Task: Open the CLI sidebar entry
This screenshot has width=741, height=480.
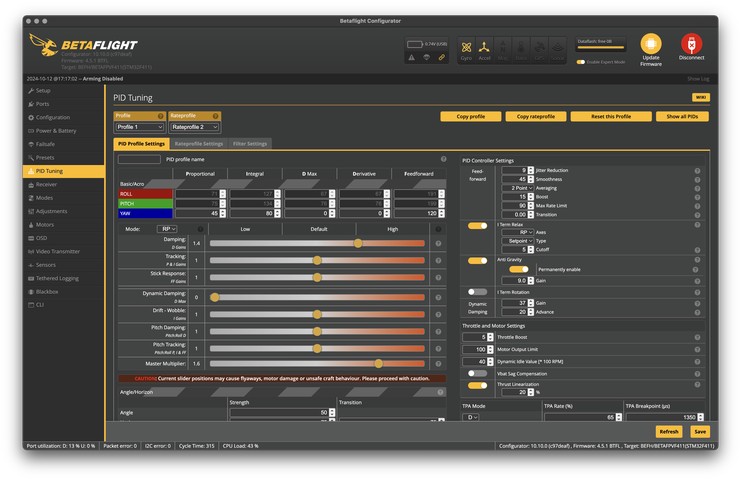Action: (41, 304)
